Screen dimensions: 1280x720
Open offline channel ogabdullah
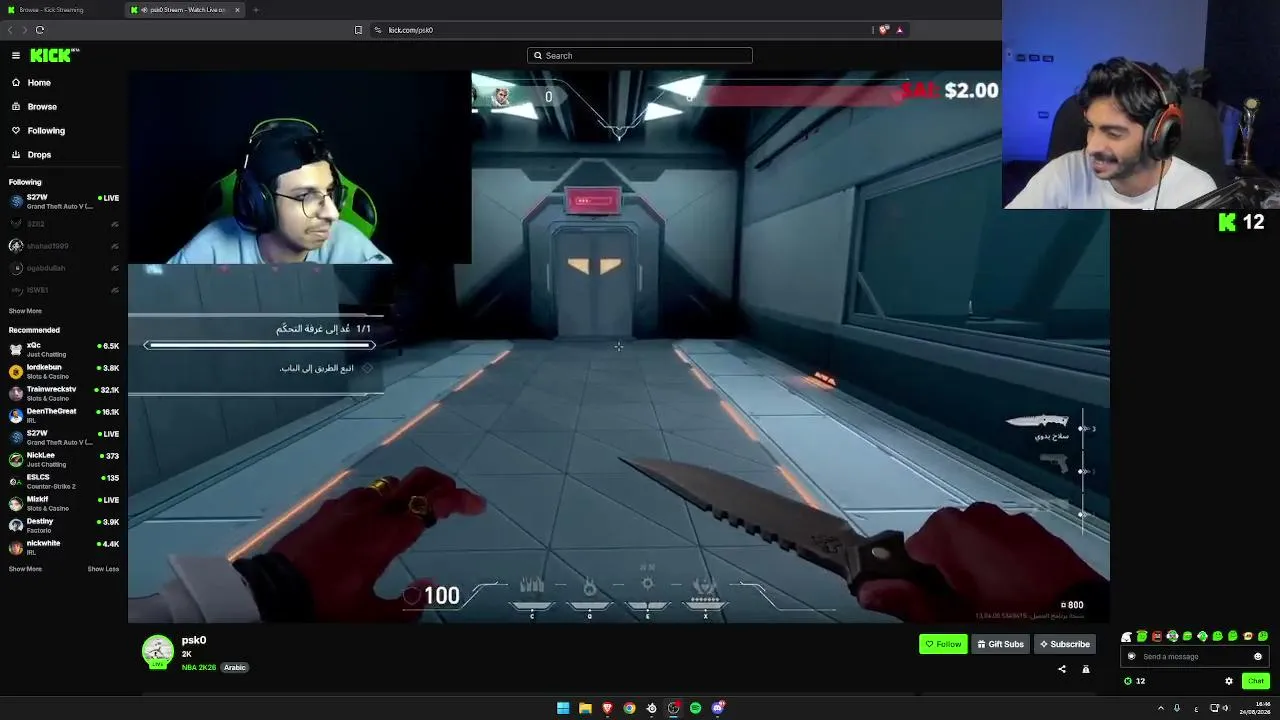pyautogui.click(x=64, y=268)
